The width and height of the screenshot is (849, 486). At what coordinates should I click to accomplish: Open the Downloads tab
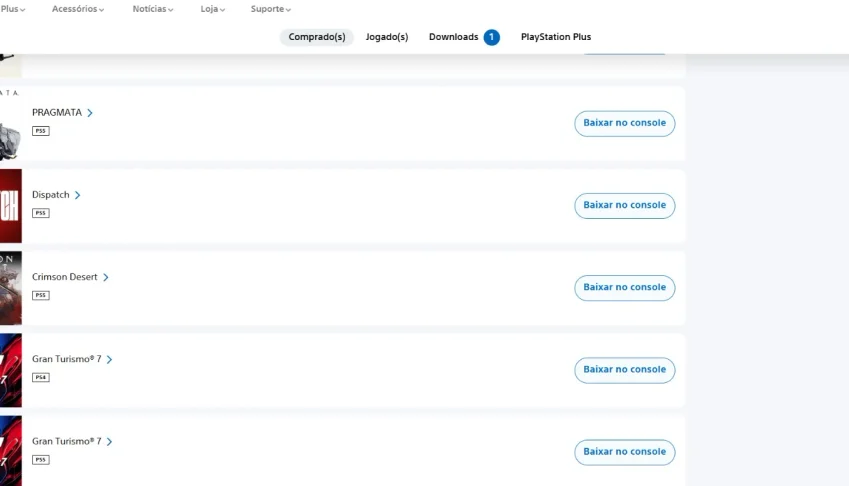click(453, 37)
